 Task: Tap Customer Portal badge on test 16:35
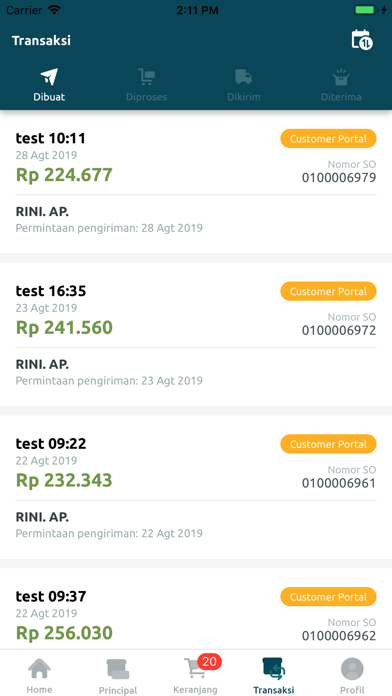click(x=328, y=292)
